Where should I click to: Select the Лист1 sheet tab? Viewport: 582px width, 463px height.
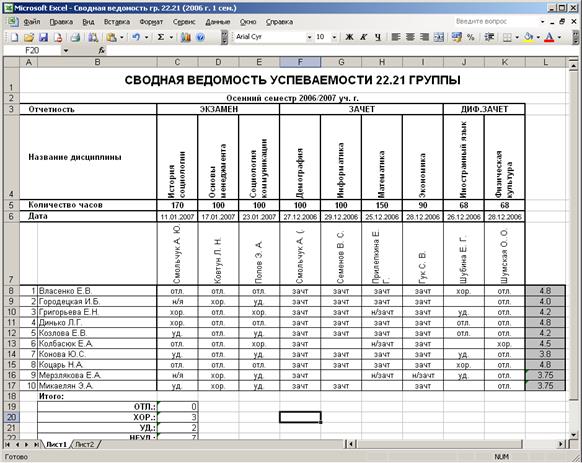56,444
